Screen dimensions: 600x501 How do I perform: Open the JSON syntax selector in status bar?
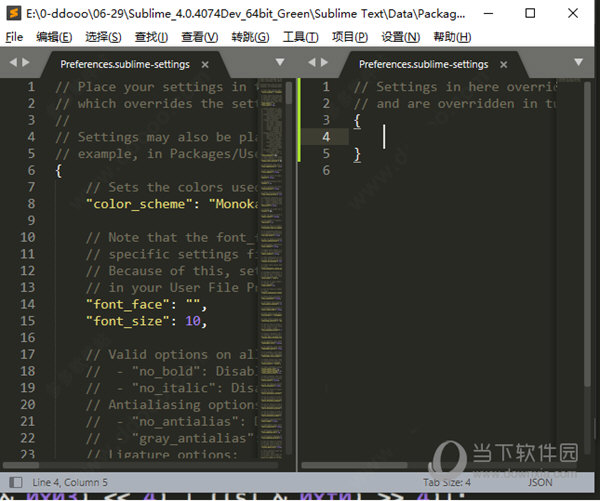(x=538, y=482)
